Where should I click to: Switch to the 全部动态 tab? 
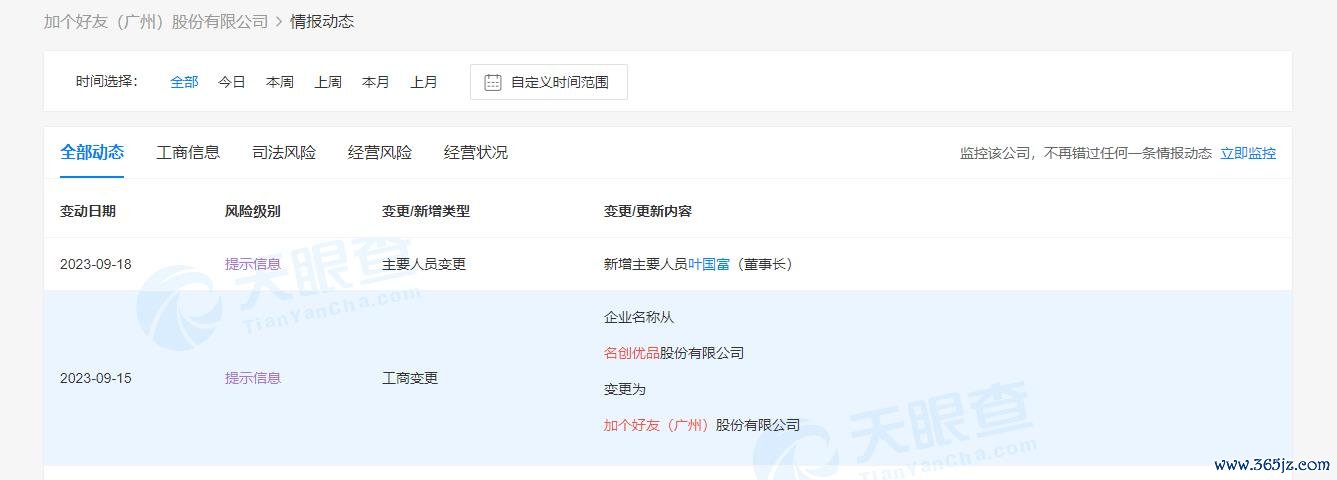92,152
